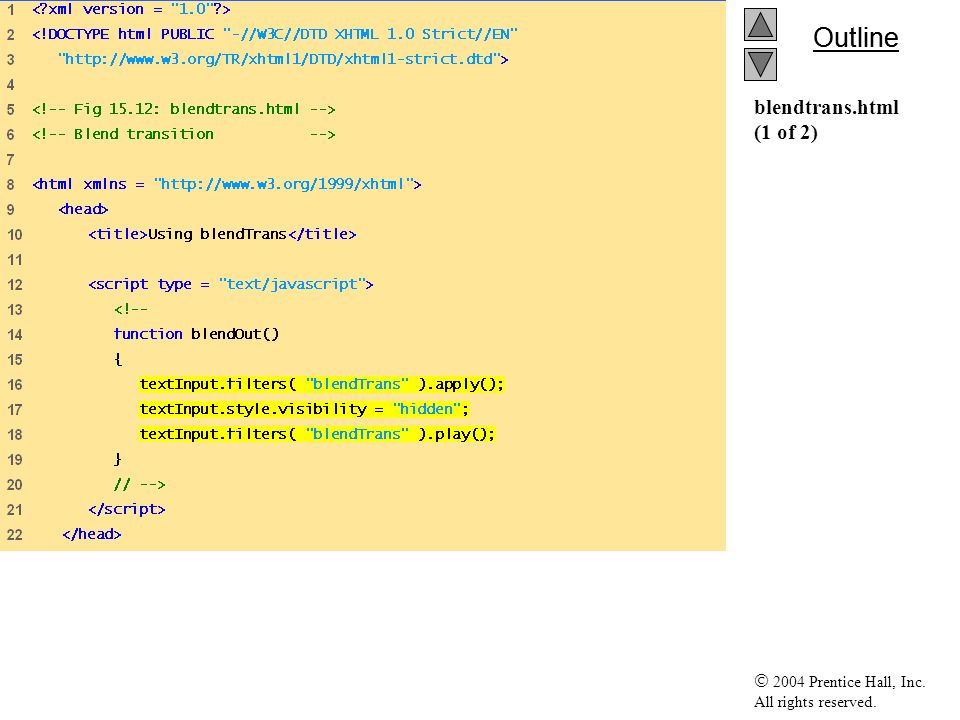Click the highlighted visibility = "hidden" statement
960x720 pixels.
(x=304, y=410)
